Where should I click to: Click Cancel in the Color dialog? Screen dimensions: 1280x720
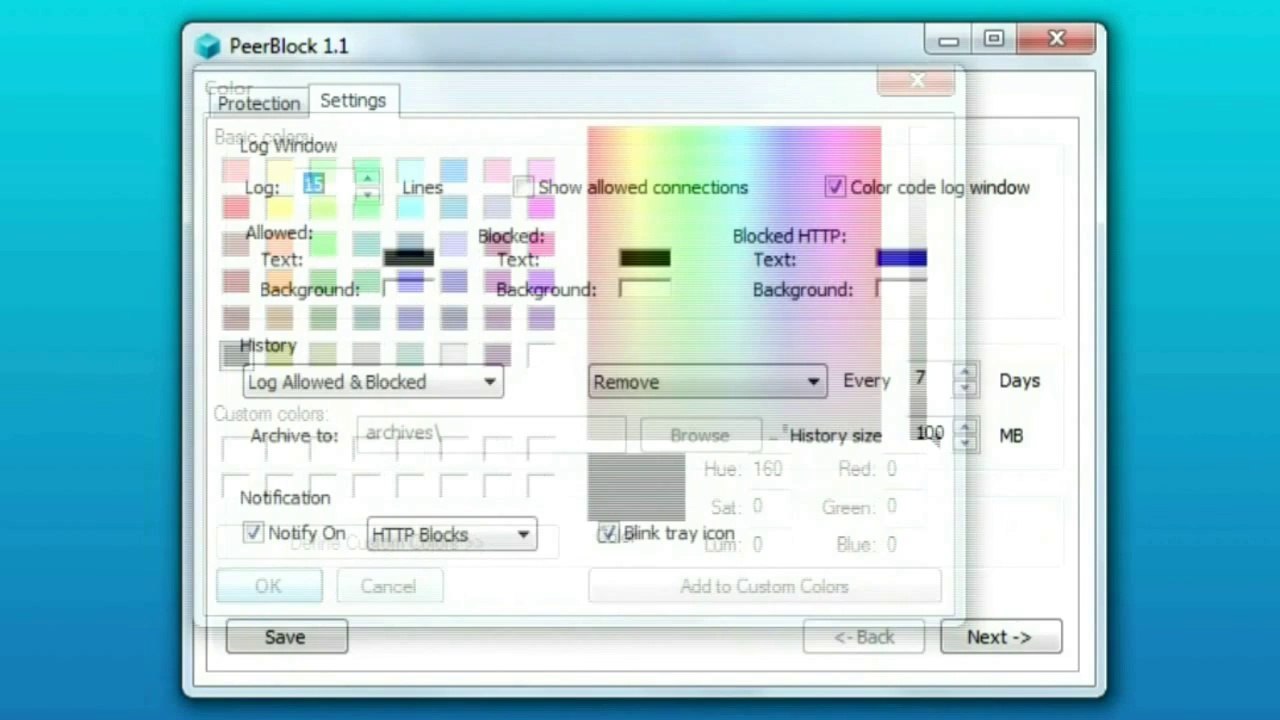tap(388, 586)
